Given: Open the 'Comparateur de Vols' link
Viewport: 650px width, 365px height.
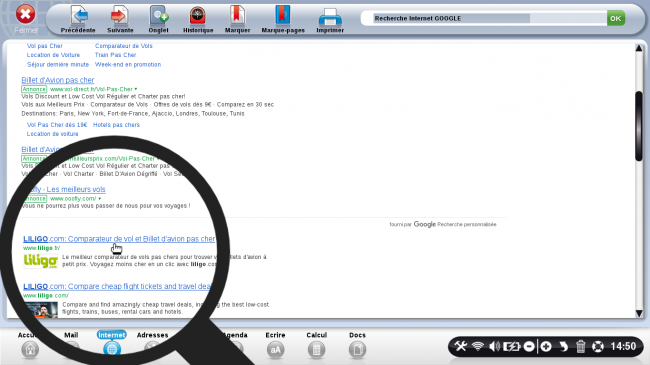Looking at the screenshot, I should (124, 46).
